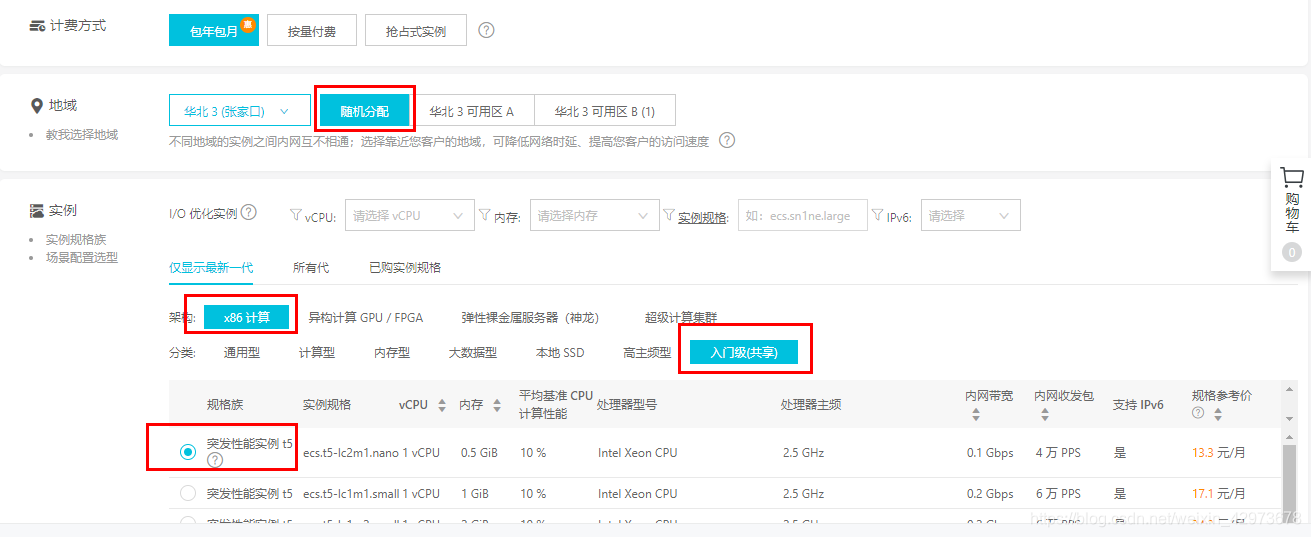Select 异构计算 GPU / FPGA architecture

[x=366, y=317]
